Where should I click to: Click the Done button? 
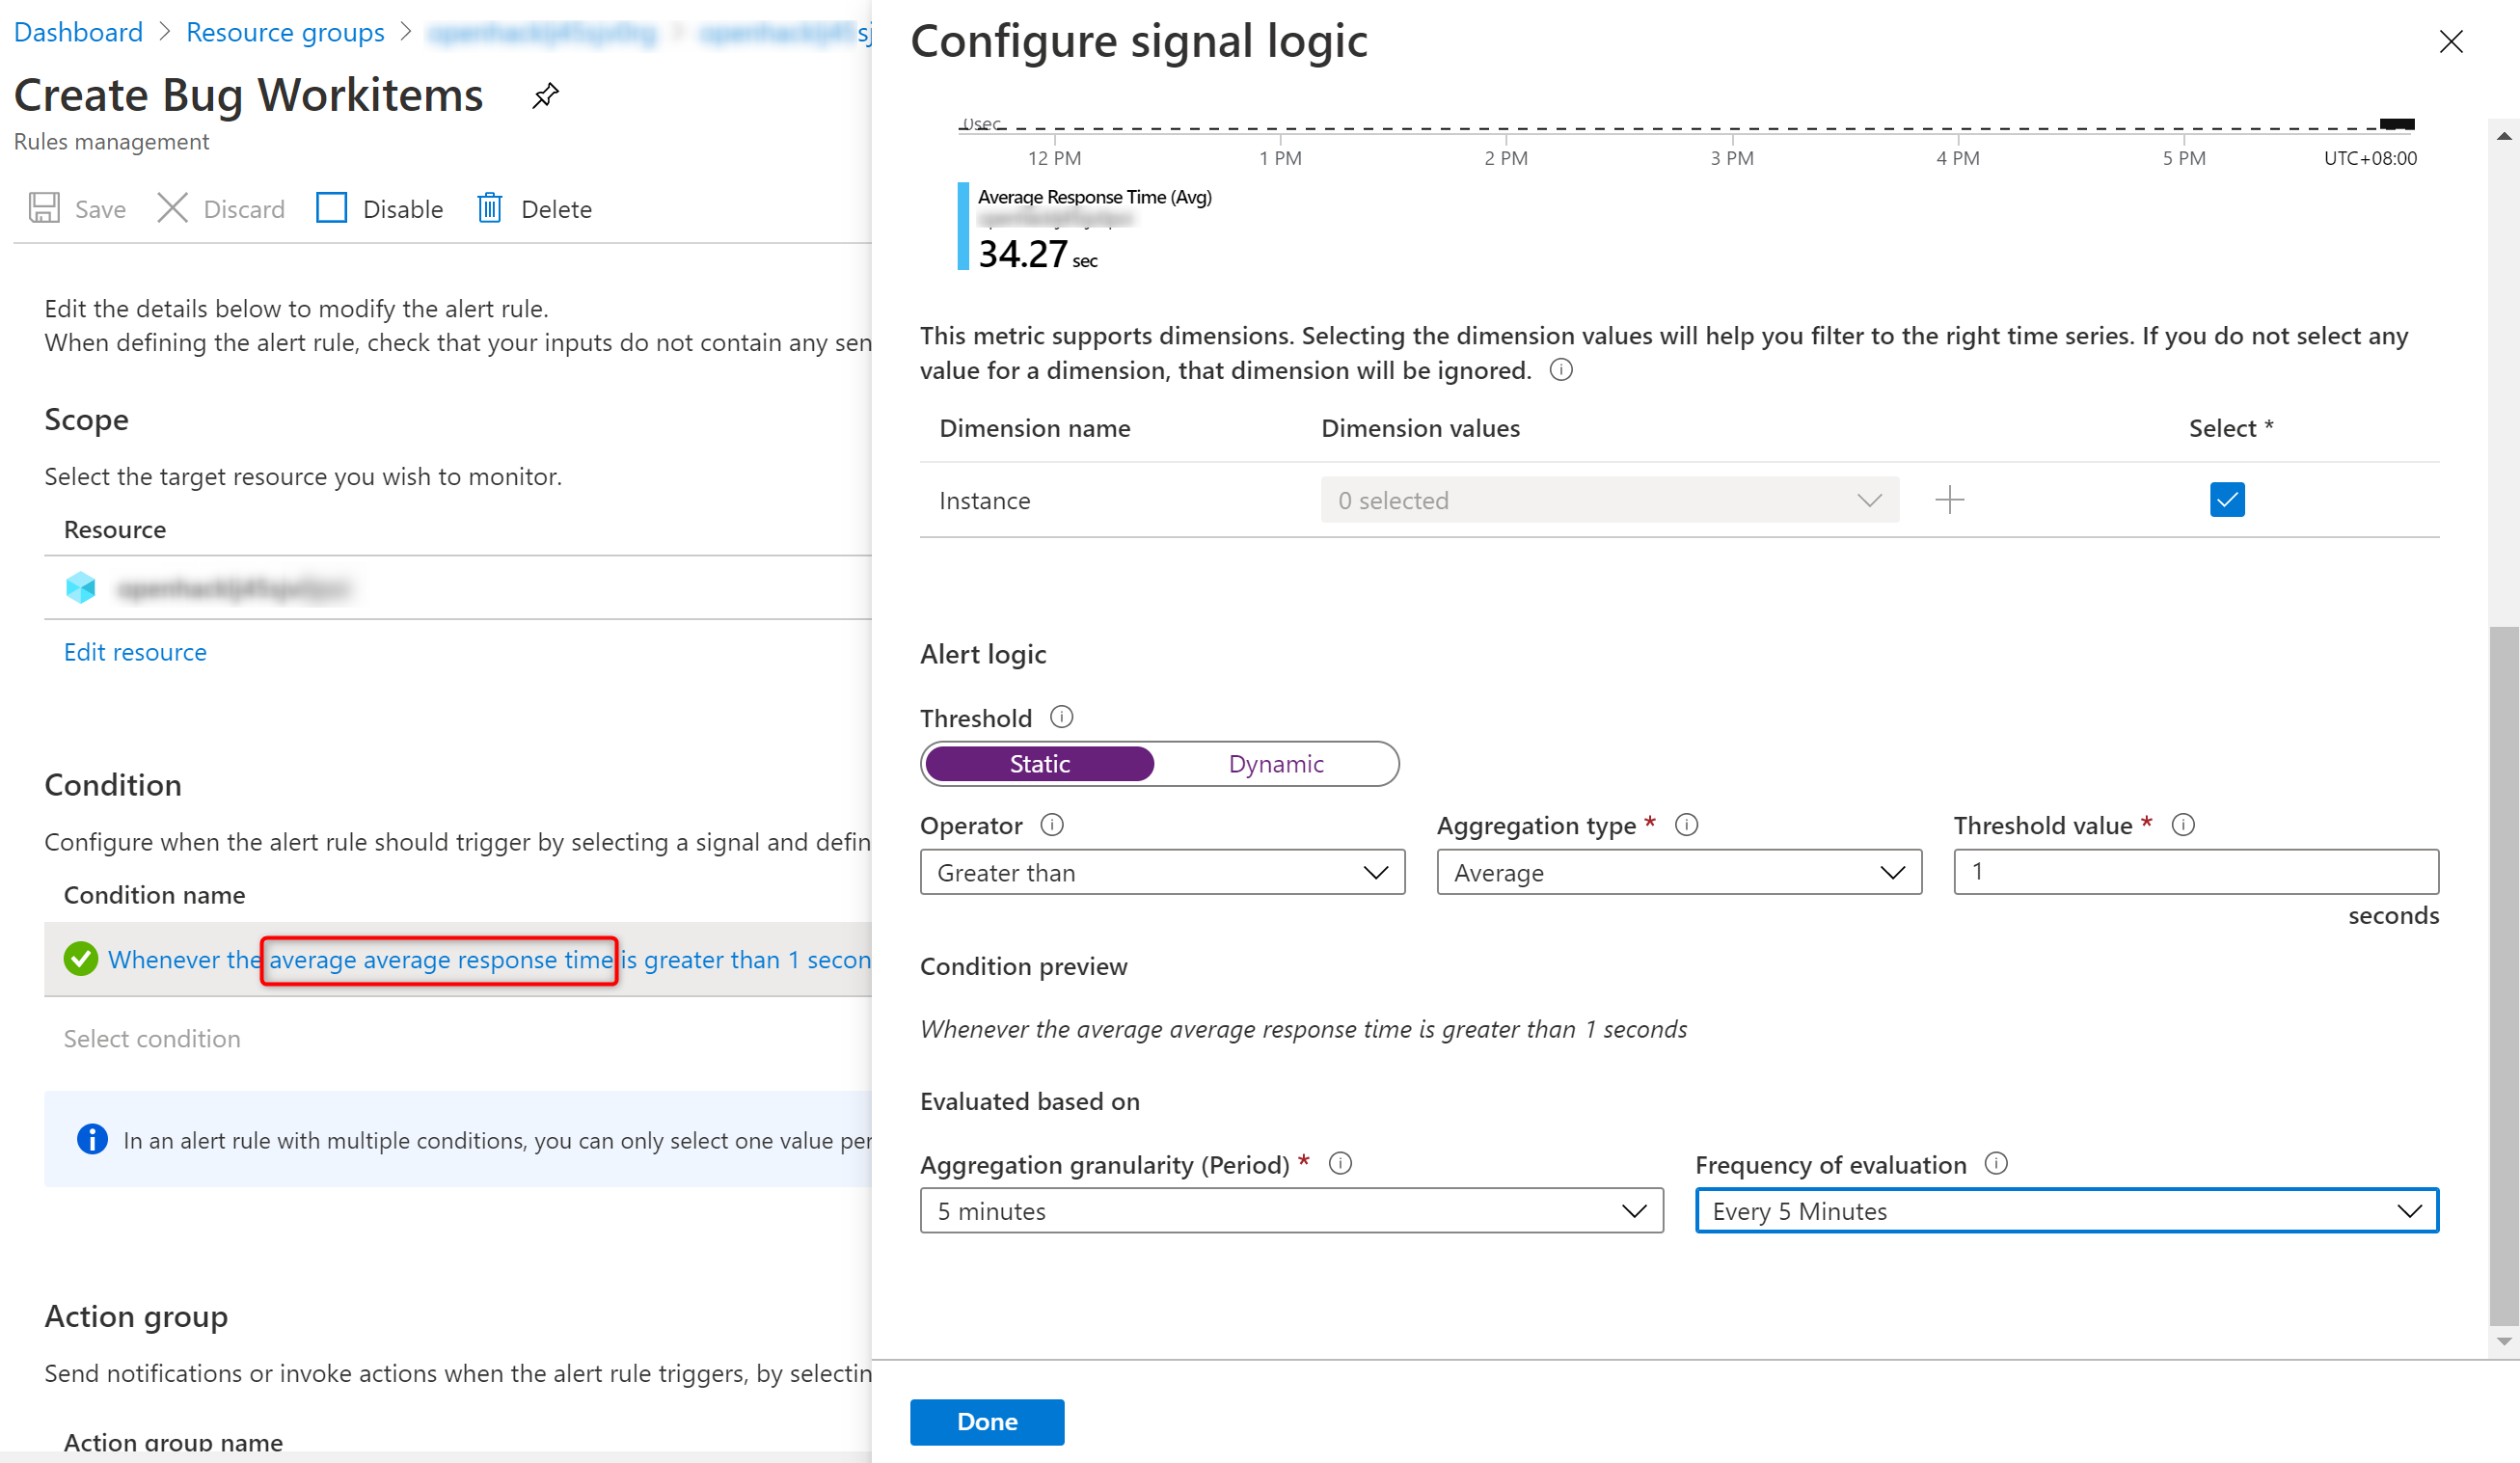pos(986,1422)
